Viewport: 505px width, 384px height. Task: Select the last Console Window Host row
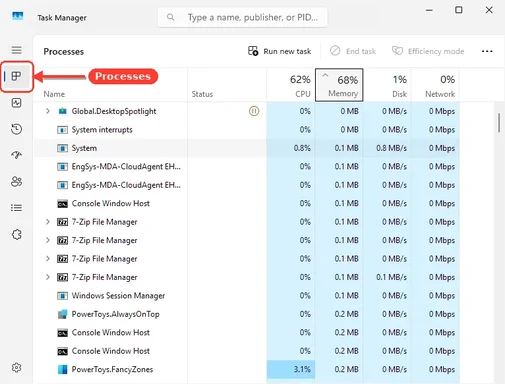[x=247, y=351]
